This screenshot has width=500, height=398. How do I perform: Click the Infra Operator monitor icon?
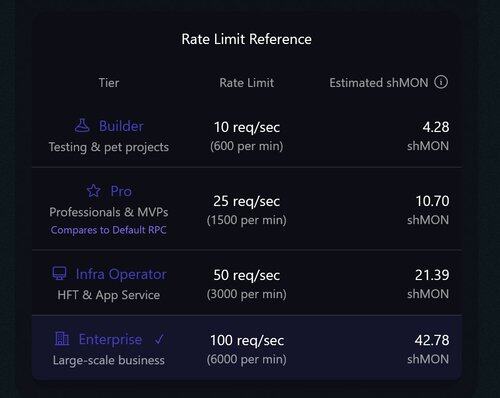click(59, 273)
